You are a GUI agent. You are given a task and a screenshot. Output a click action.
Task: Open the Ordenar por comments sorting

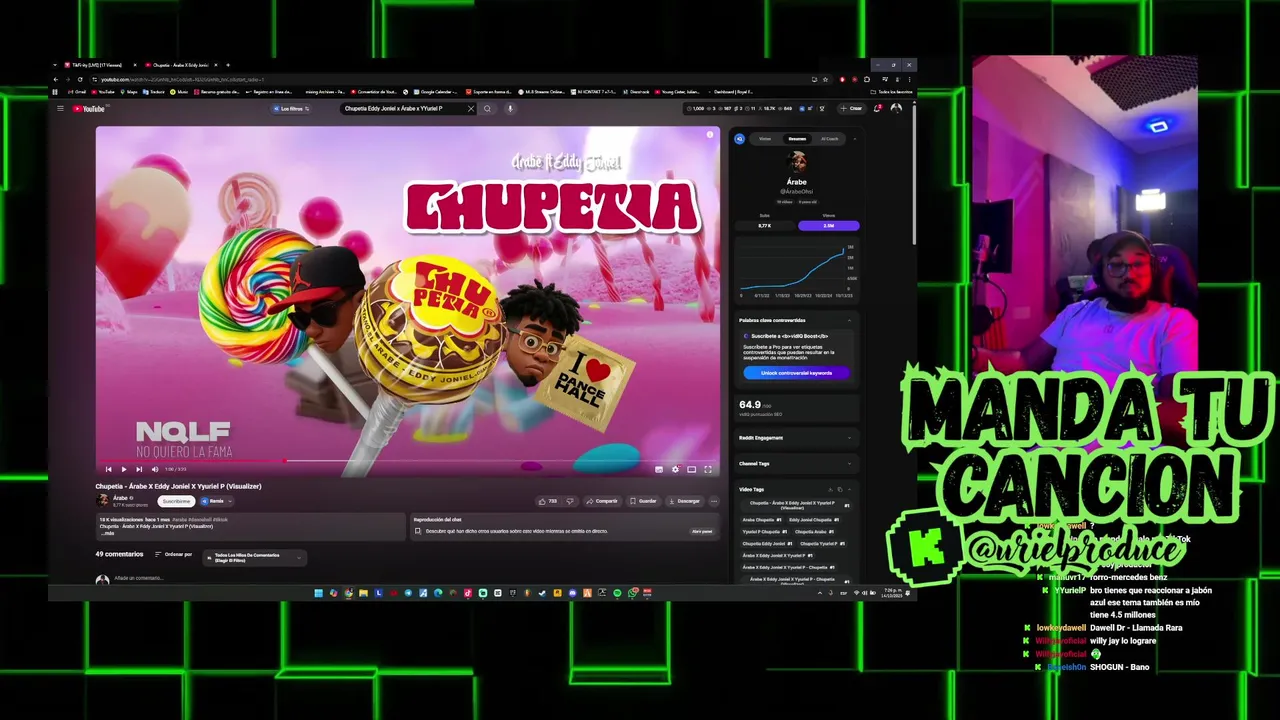click(173, 554)
